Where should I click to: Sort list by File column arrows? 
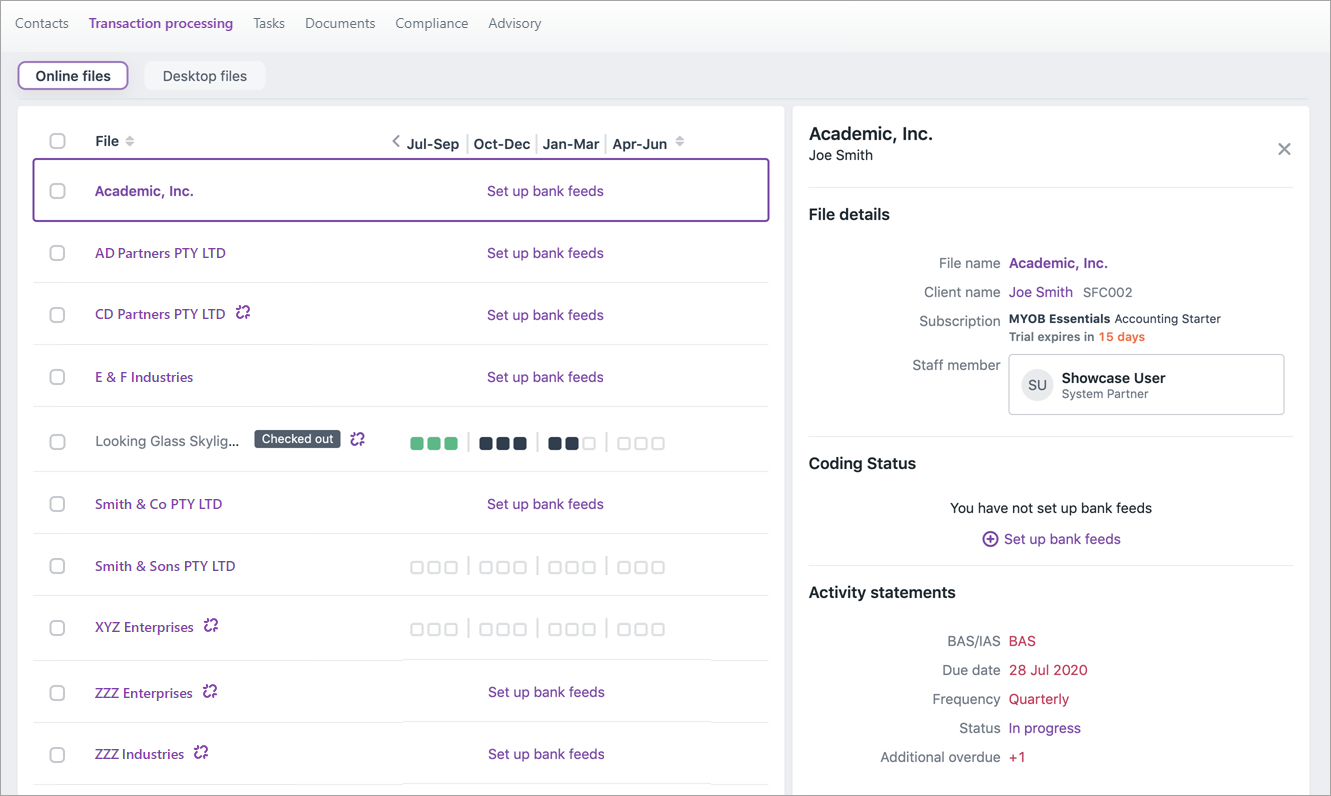(130, 141)
